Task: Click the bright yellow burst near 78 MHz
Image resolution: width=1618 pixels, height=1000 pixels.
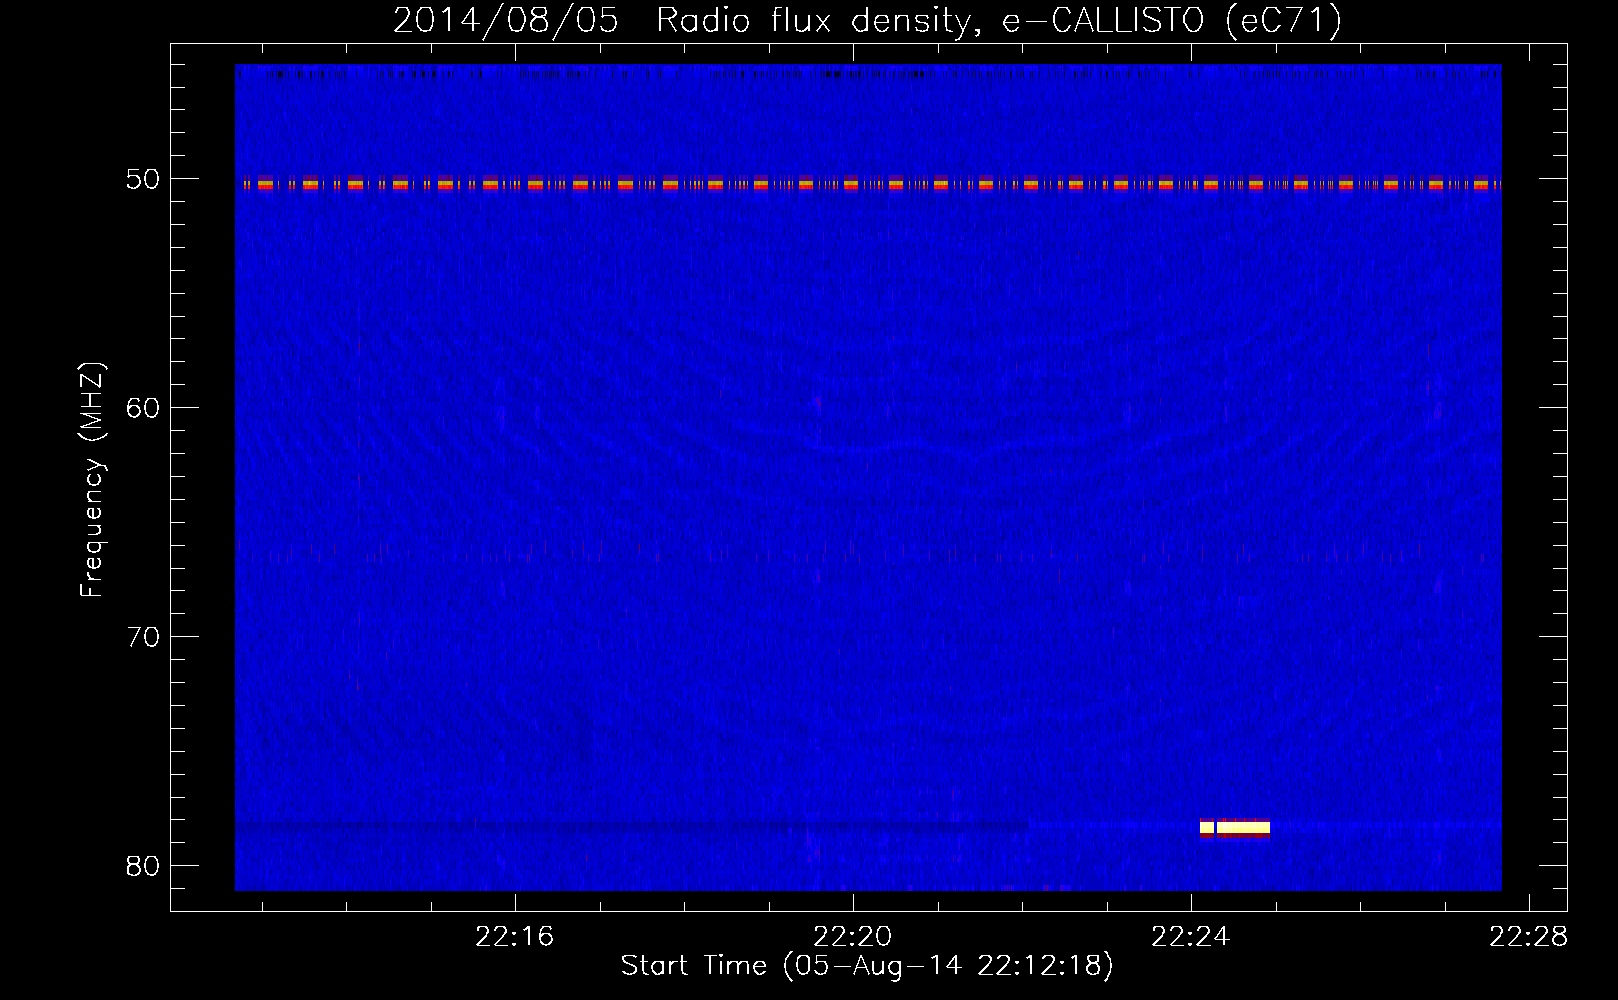Action: pyautogui.click(x=1235, y=827)
